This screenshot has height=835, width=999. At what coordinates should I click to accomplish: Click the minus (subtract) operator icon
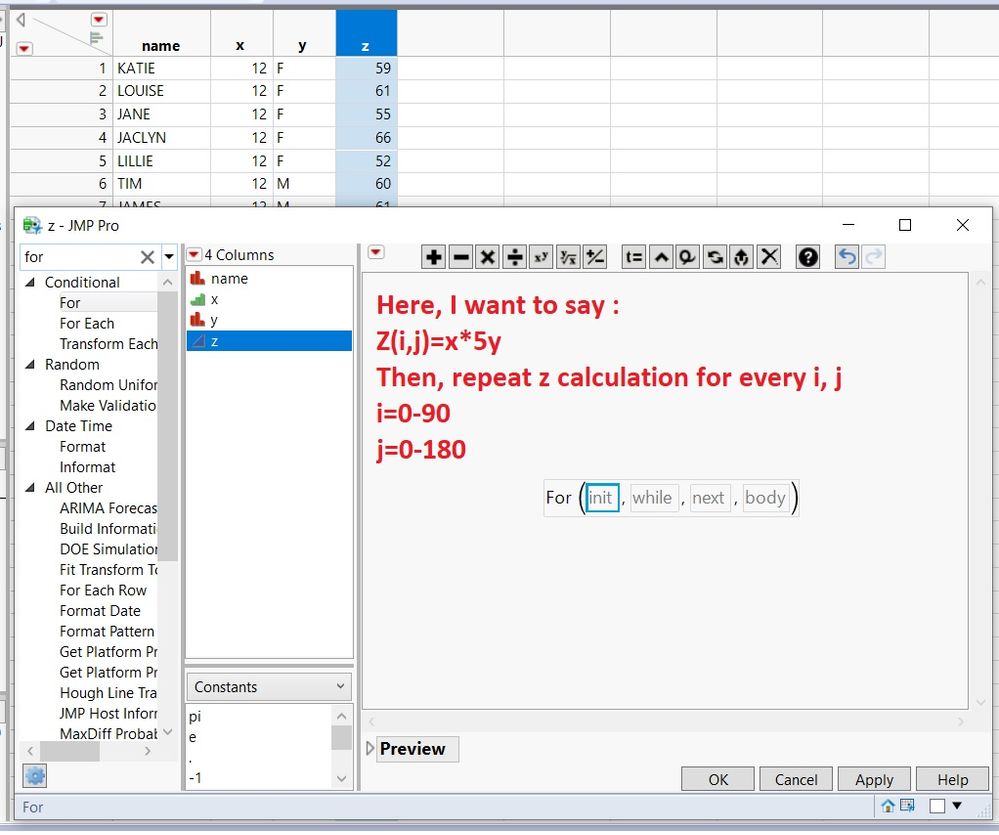pos(461,257)
